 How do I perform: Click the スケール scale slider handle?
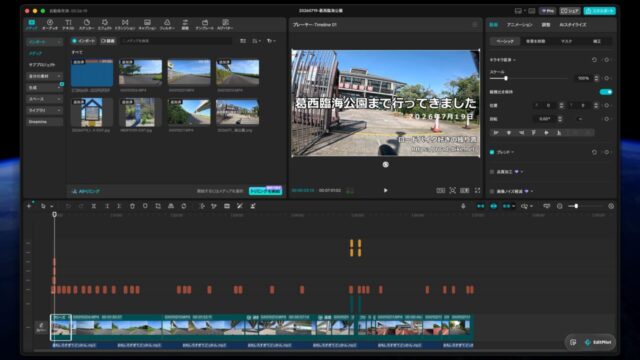(x=506, y=78)
